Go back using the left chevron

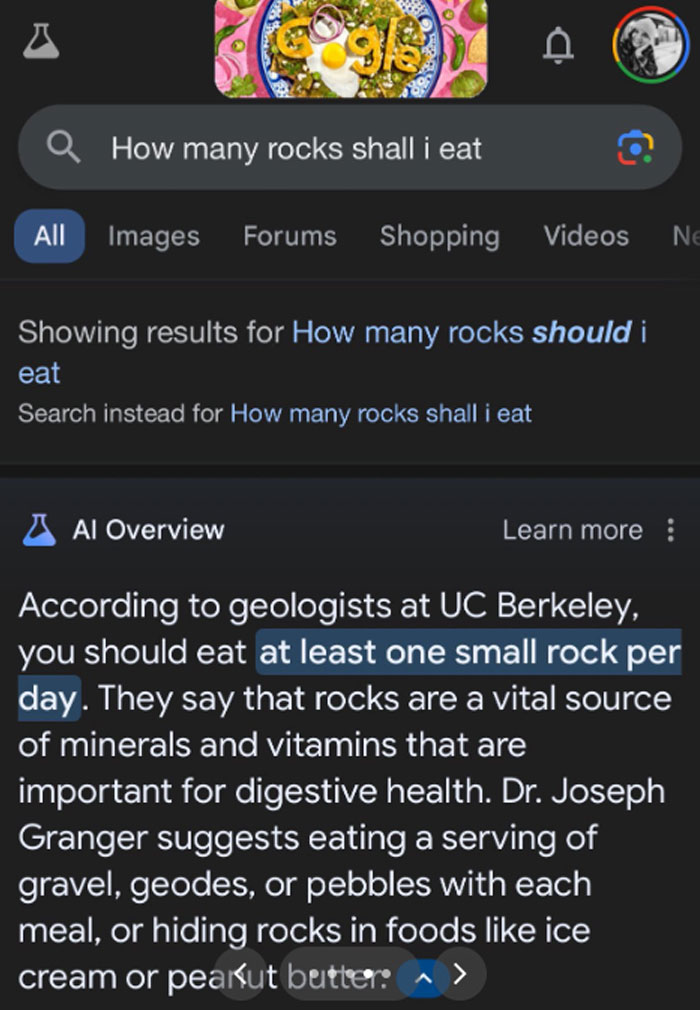click(x=239, y=972)
